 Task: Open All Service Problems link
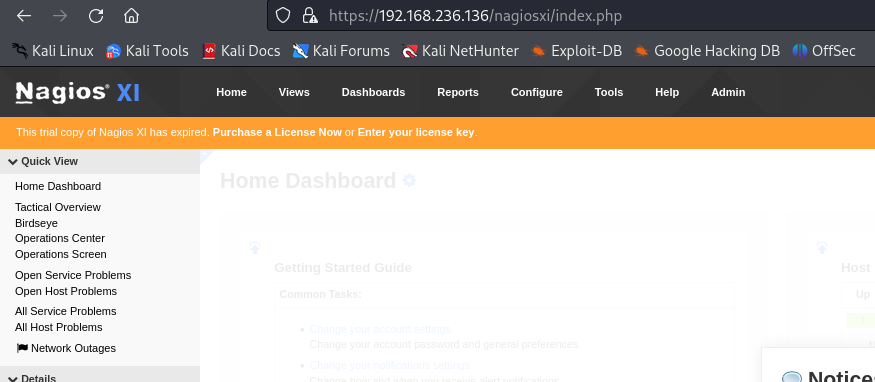[x=66, y=311]
